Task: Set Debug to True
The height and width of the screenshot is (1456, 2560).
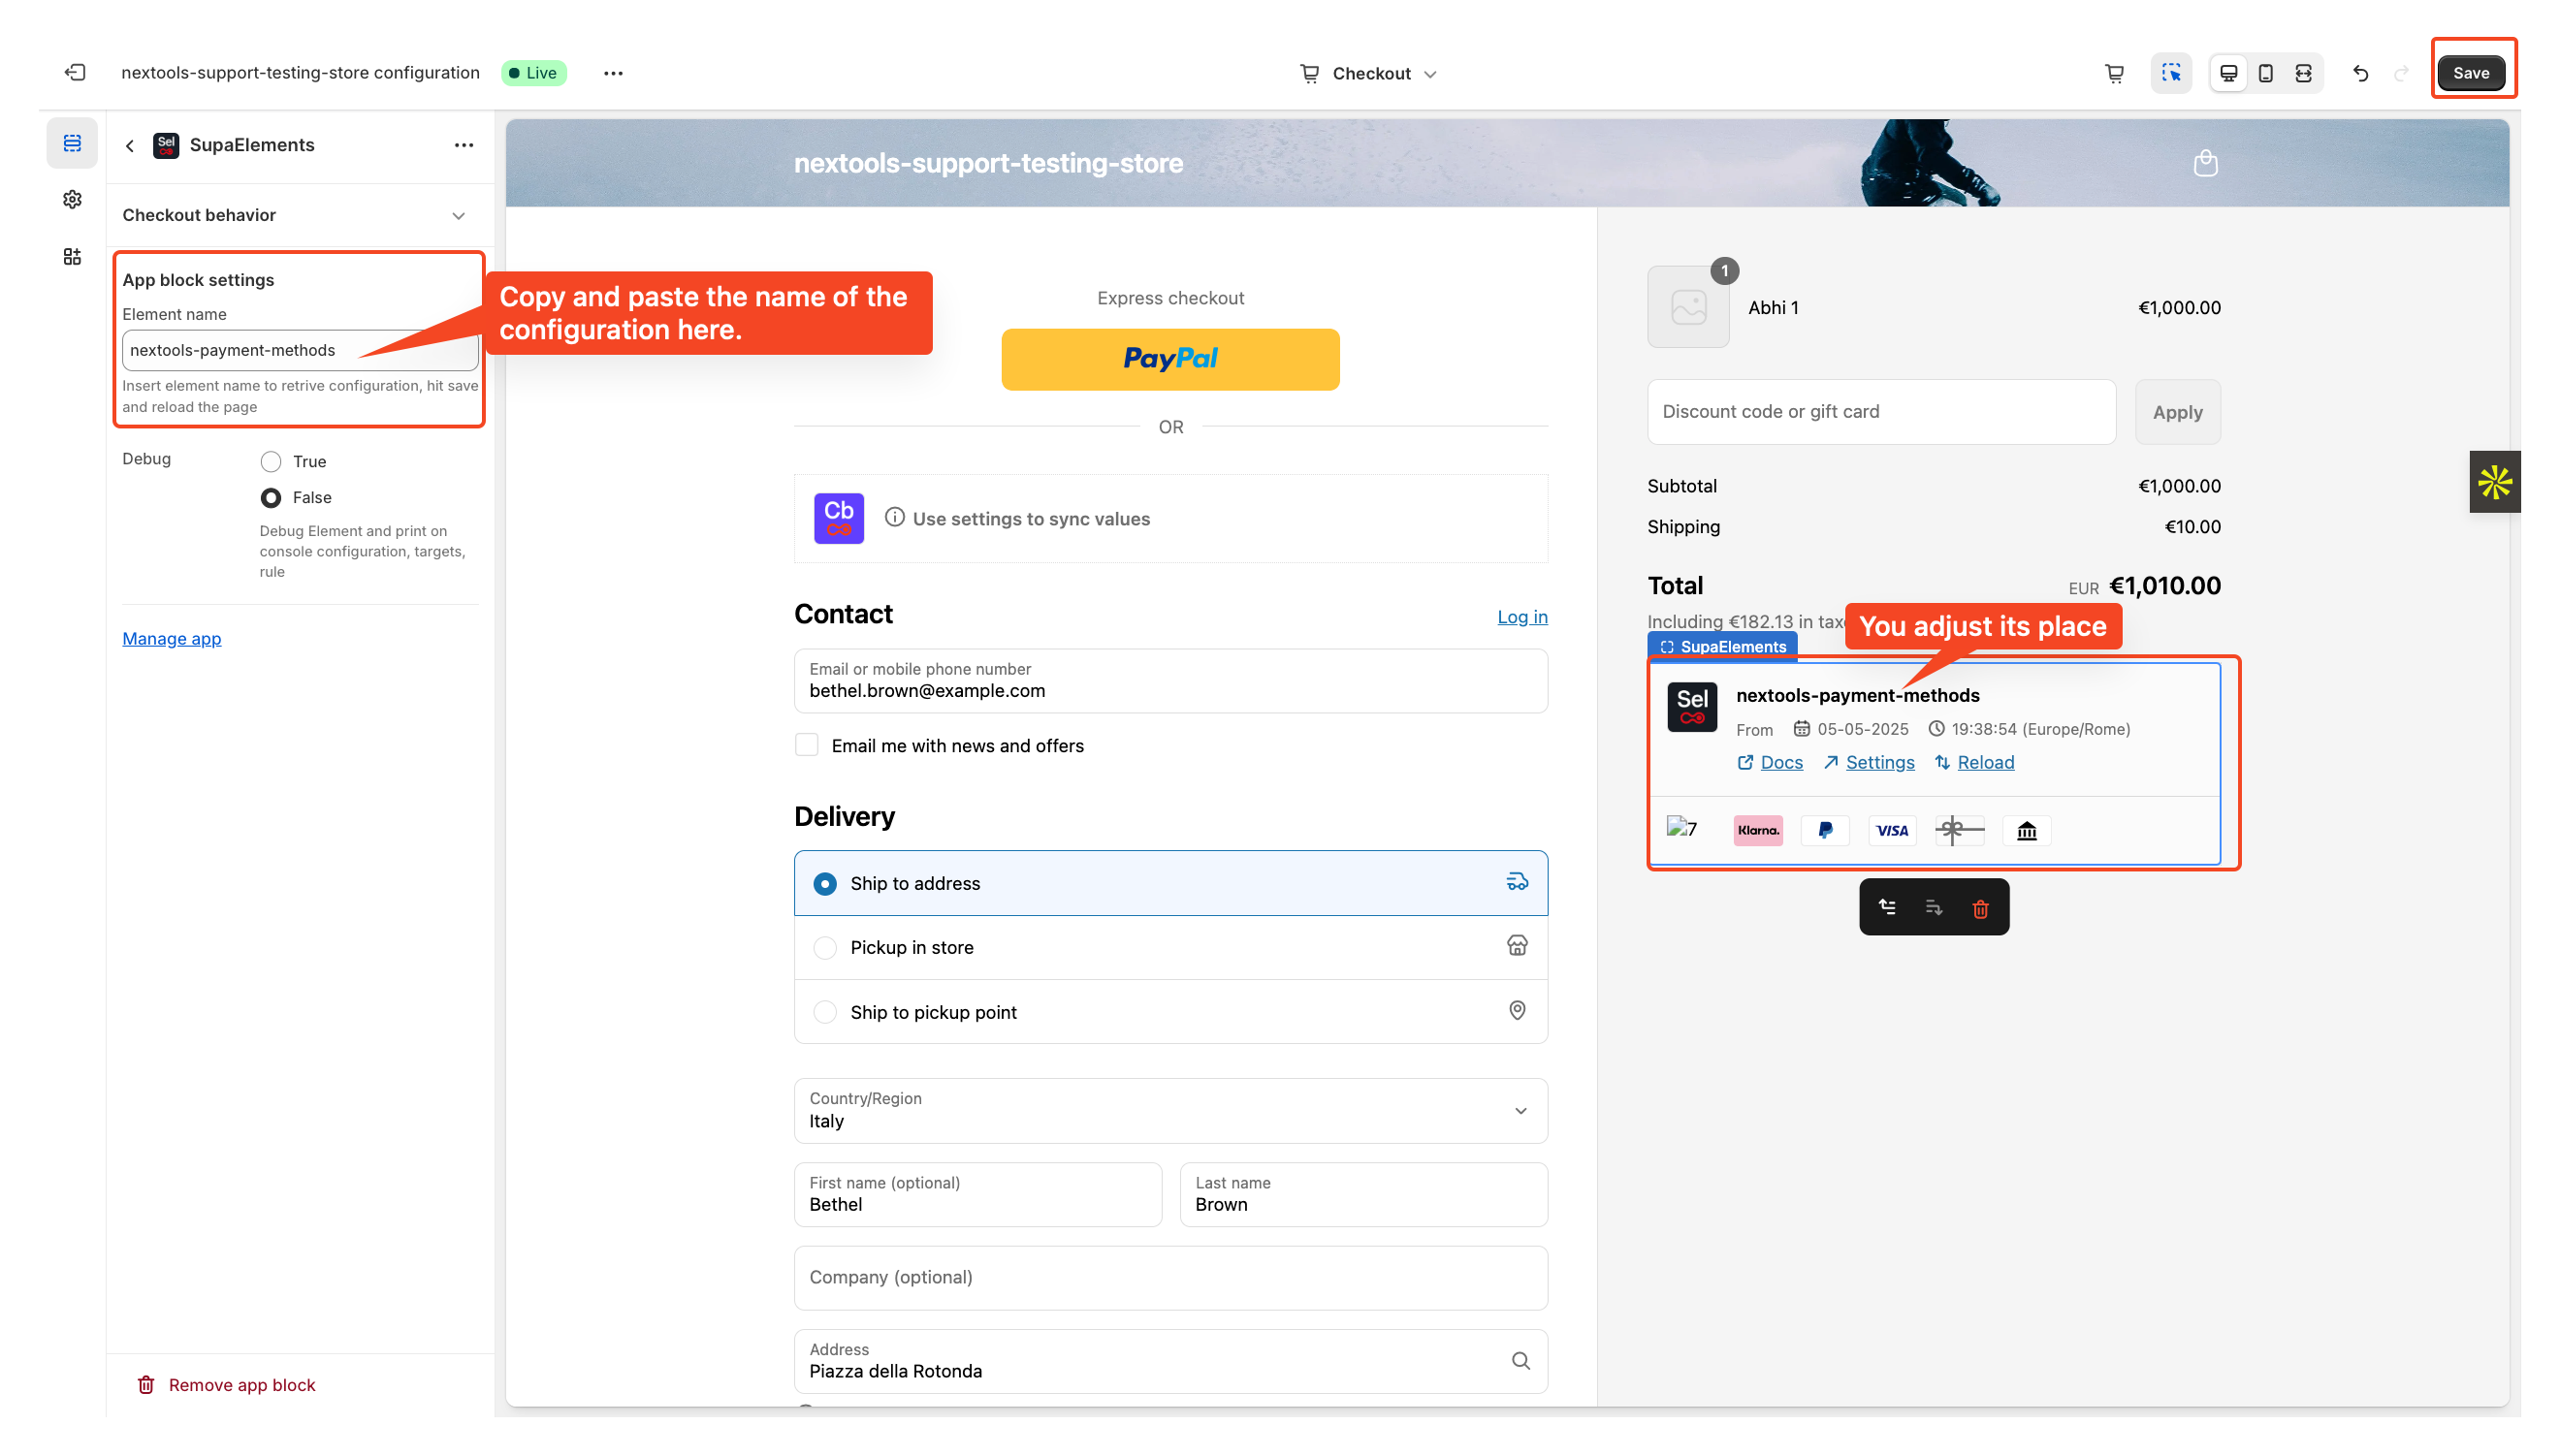Action: (271, 462)
